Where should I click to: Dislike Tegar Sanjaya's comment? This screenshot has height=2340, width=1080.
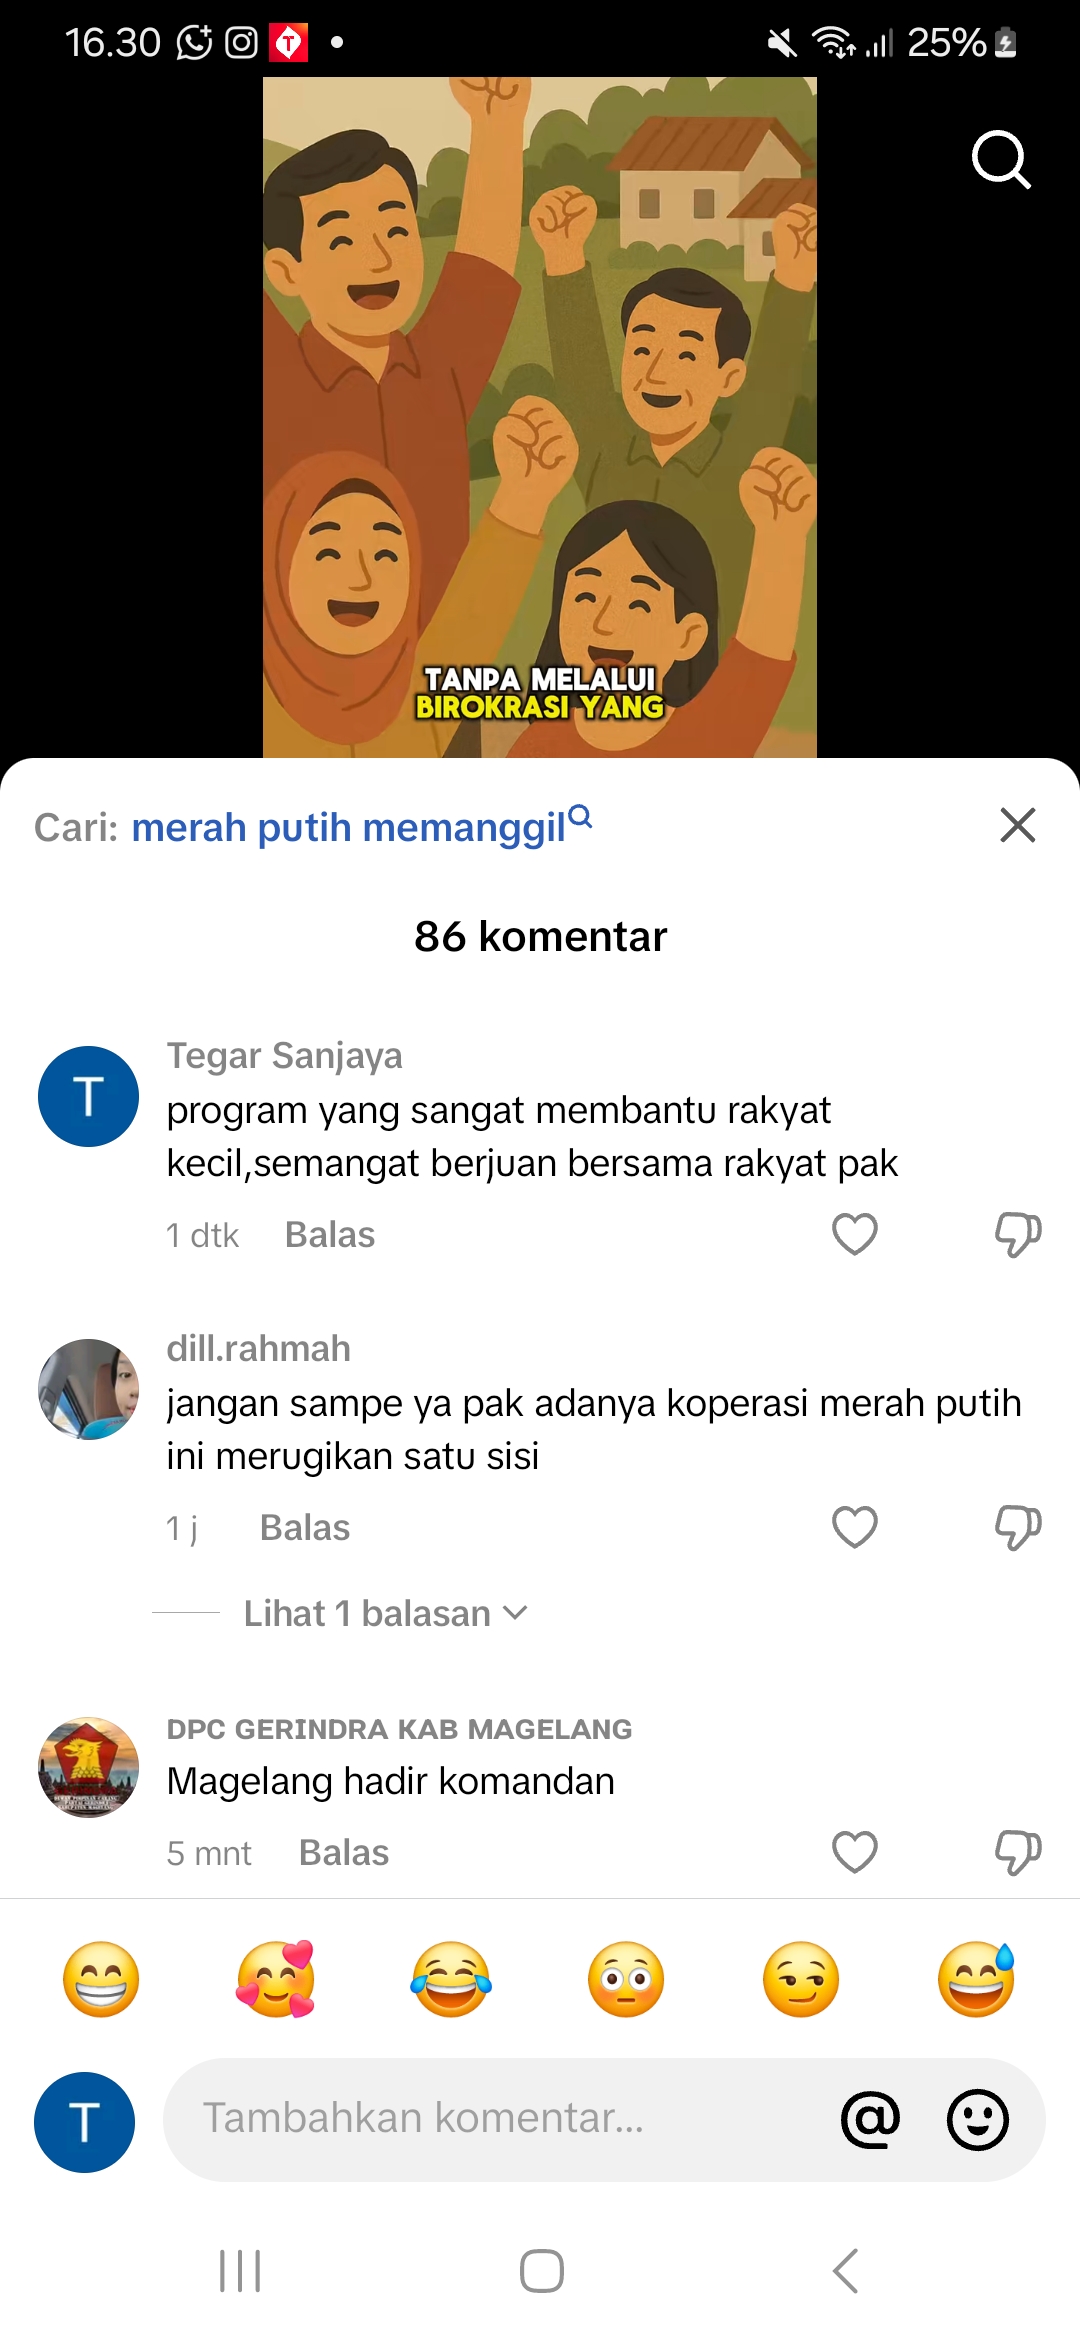[x=1018, y=1234]
